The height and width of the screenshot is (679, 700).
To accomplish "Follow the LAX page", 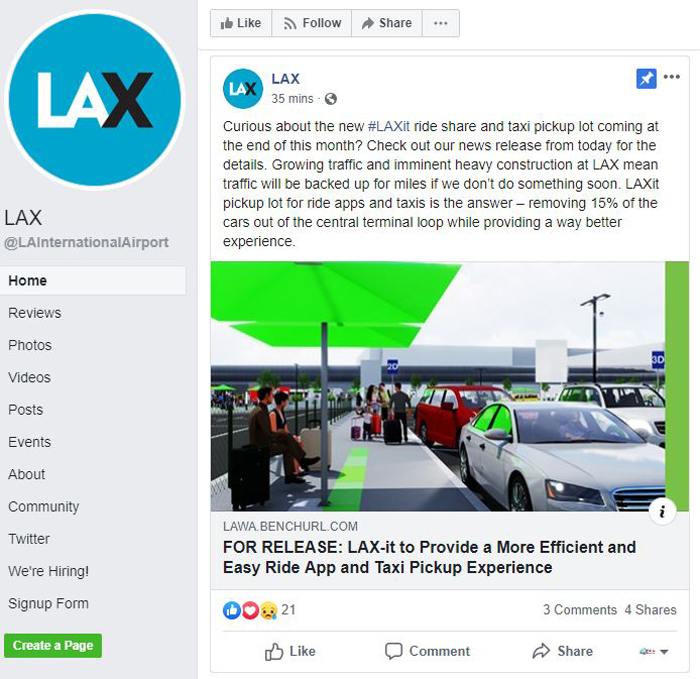I will click(312, 23).
